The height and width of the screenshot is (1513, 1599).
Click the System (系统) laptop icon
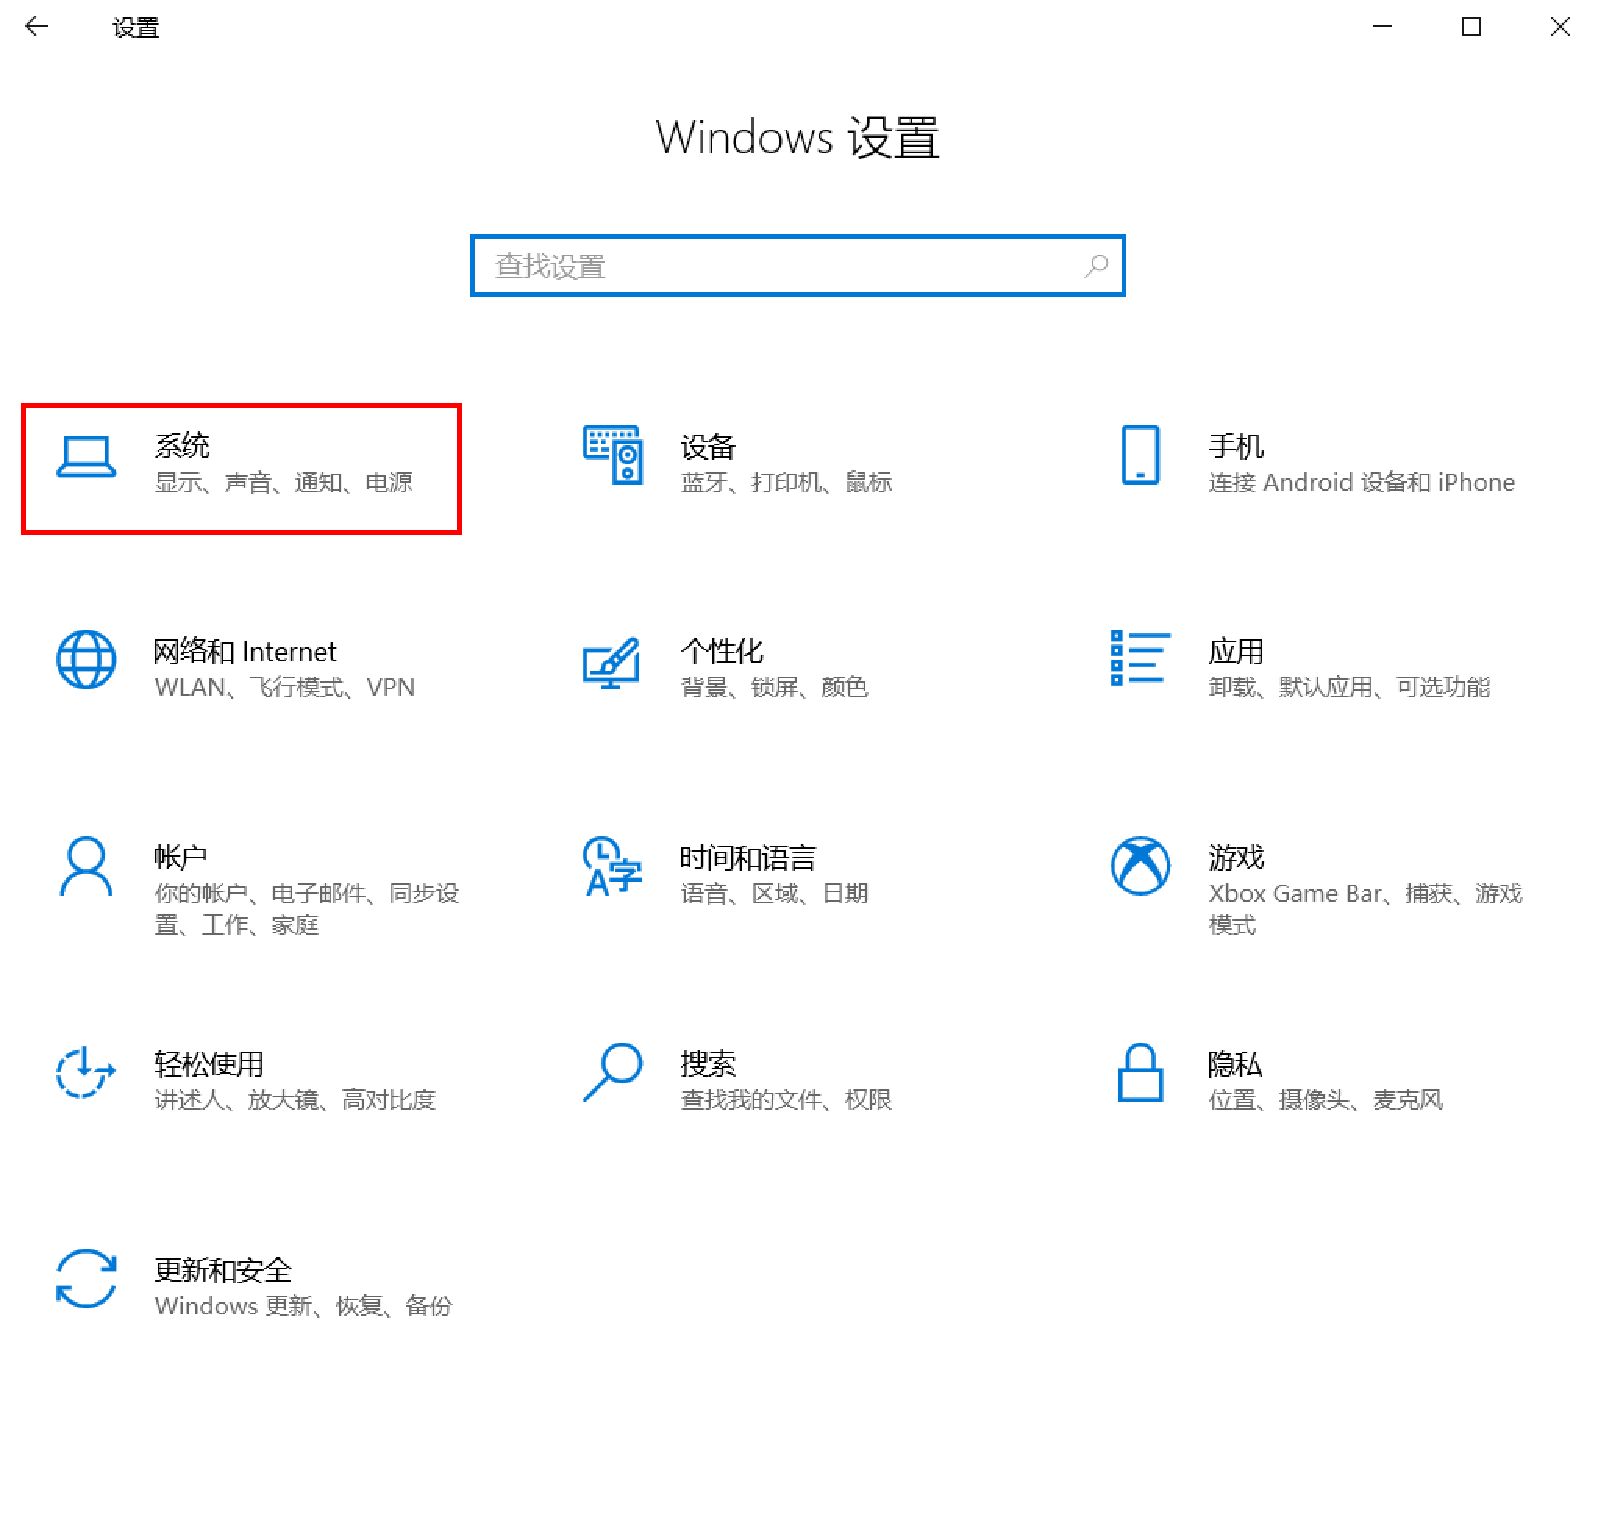[86, 457]
